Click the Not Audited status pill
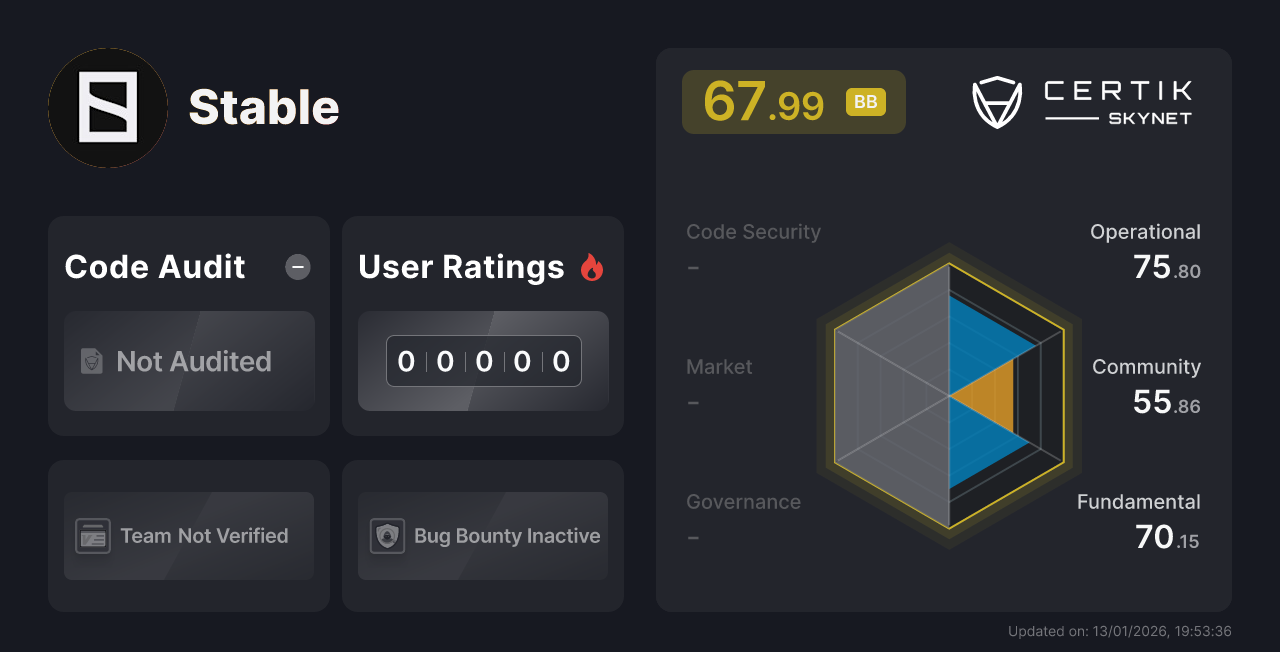1280x652 pixels. point(189,362)
